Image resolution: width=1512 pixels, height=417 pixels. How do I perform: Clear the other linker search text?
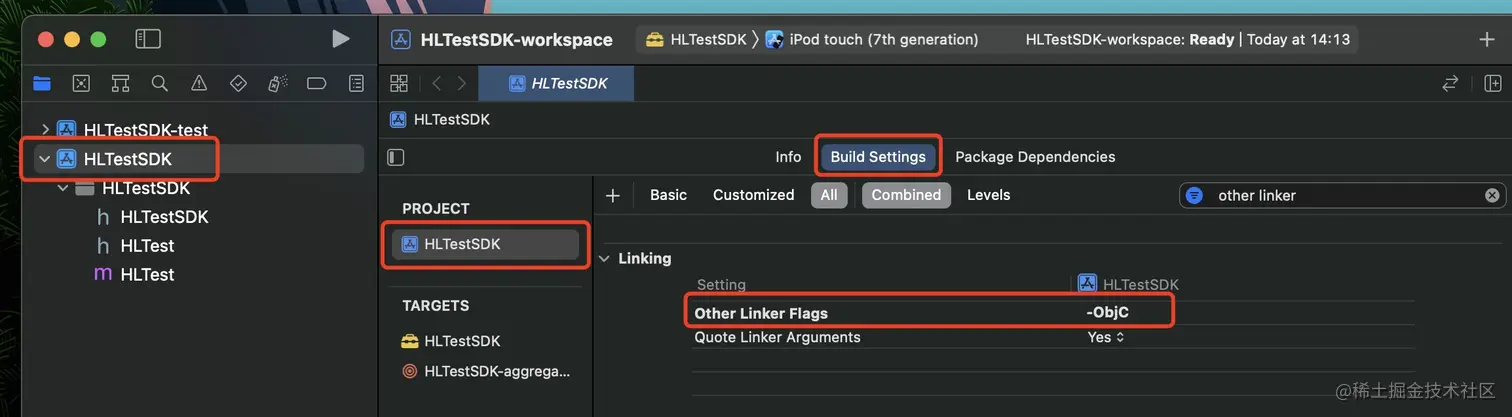[1492, 195]
